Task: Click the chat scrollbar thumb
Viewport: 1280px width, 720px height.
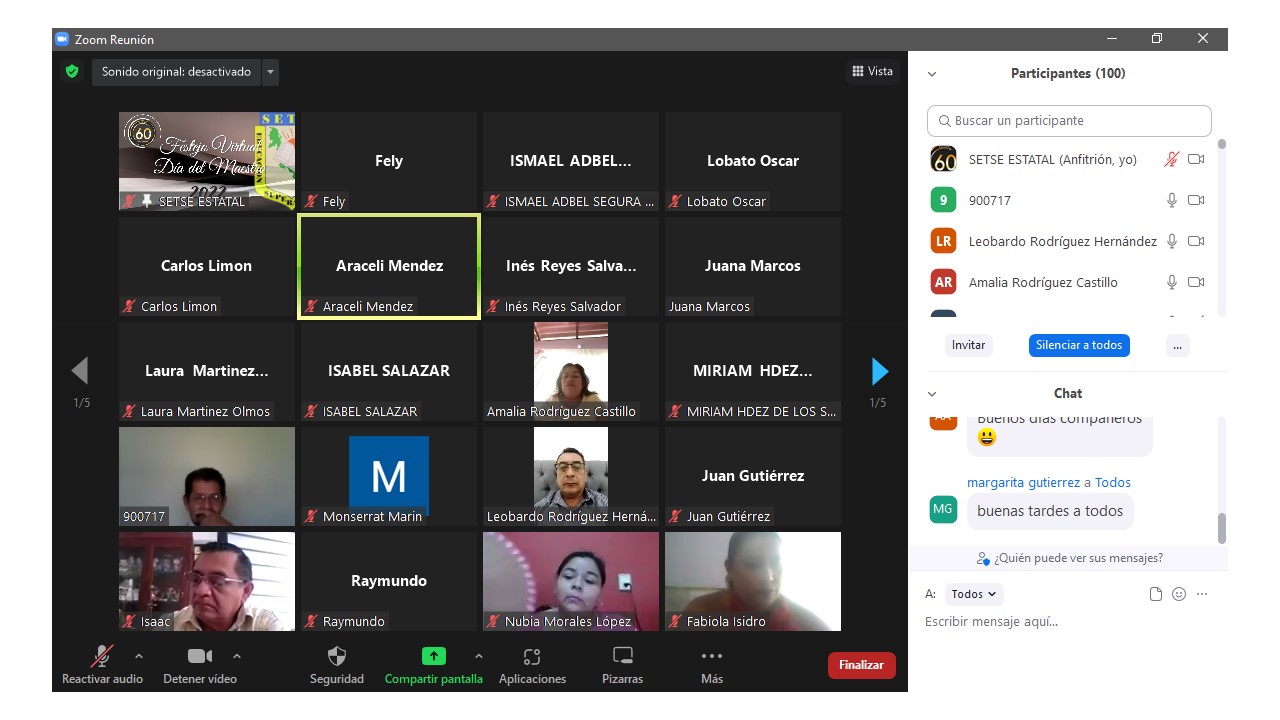Action: pos(1221,528)
